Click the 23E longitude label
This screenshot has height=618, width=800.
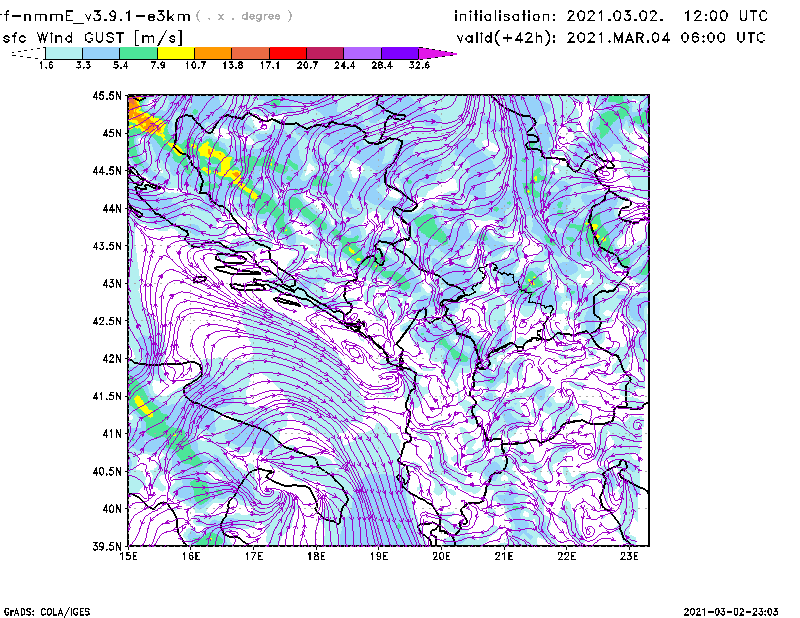[629, 556]
